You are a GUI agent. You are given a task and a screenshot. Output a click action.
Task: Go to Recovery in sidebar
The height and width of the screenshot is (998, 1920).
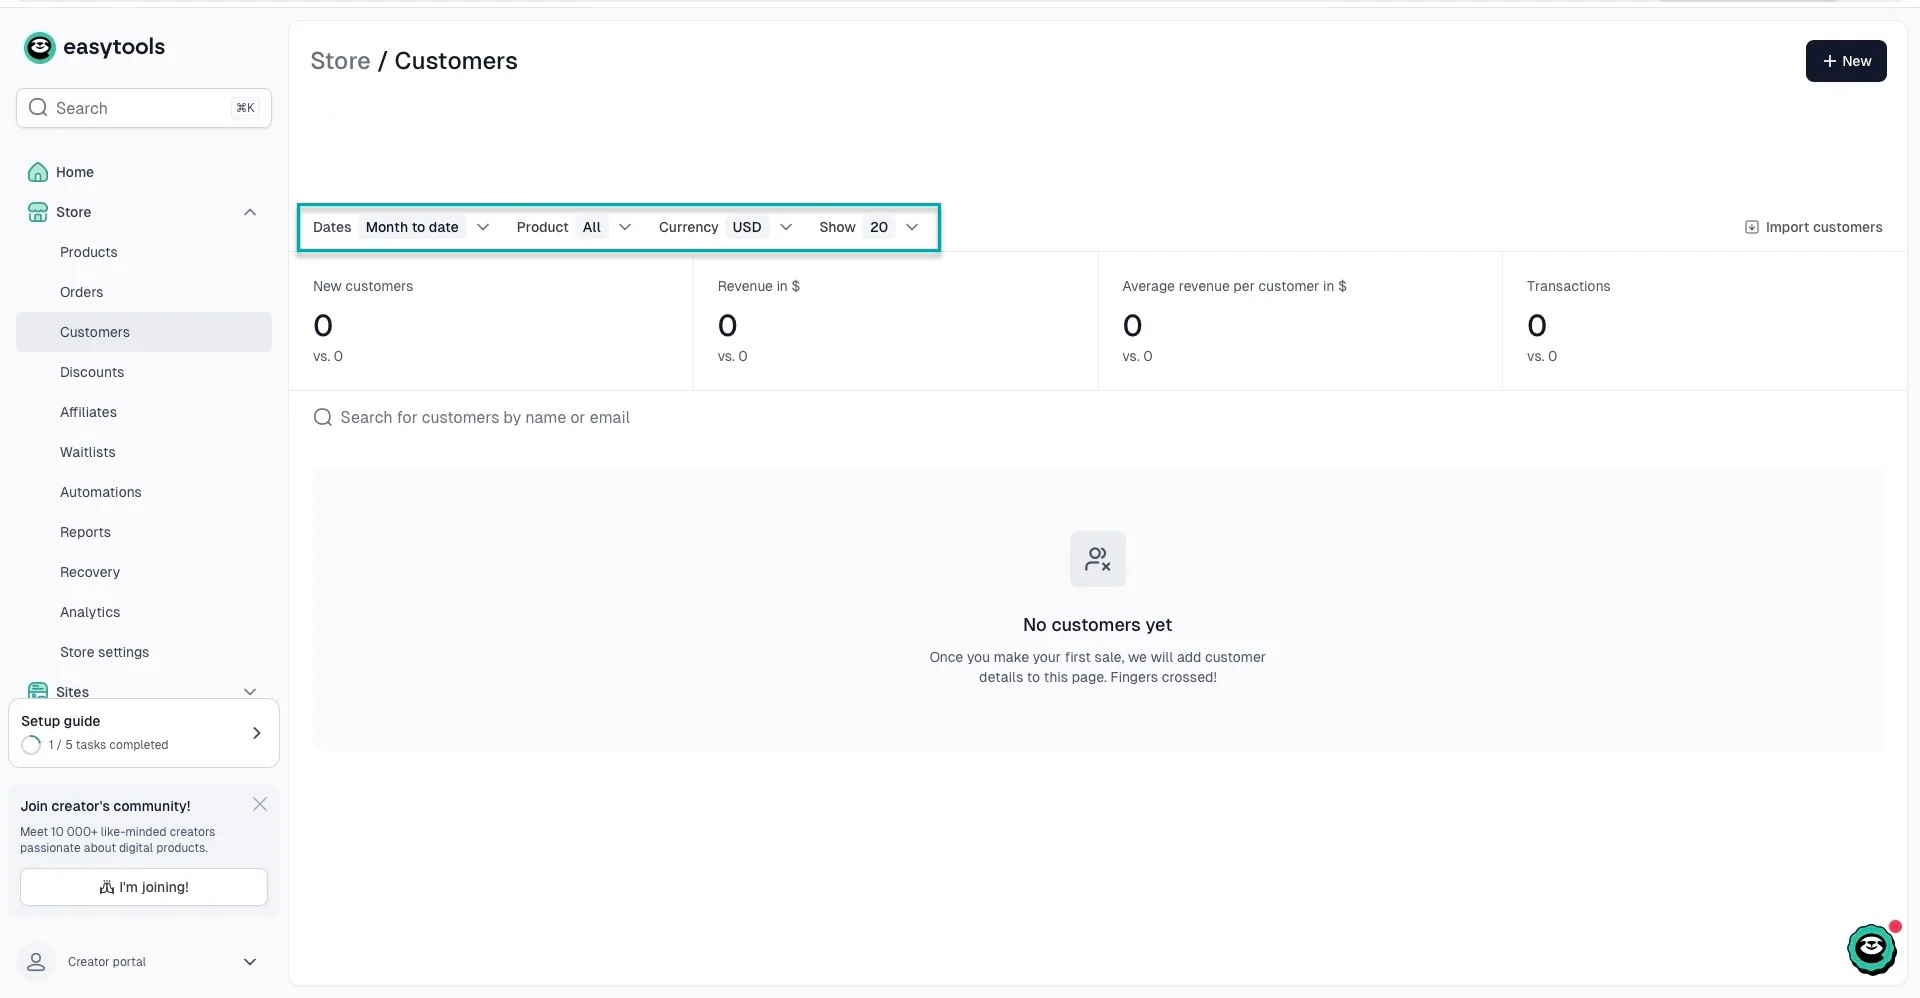tap(144, 572)
